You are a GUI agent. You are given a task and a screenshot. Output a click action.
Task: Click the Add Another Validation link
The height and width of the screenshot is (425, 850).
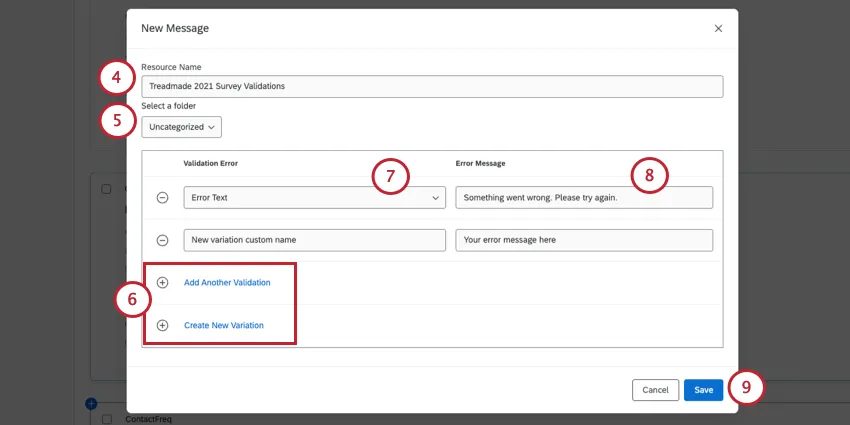click(227, 283)
